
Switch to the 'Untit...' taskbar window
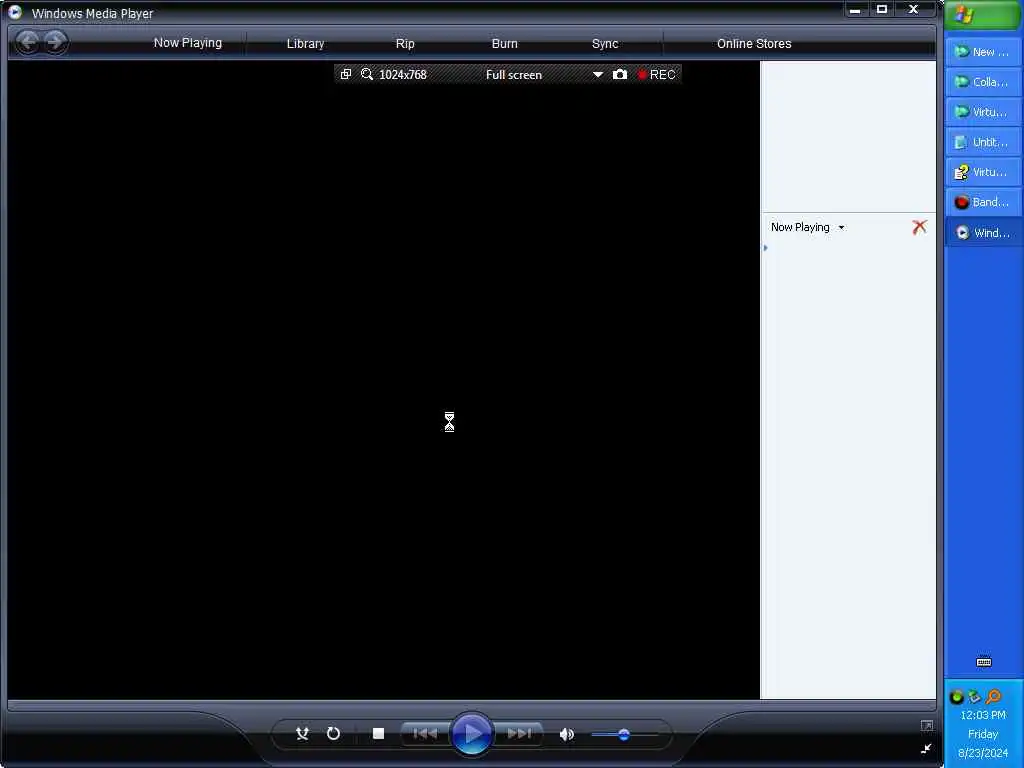coord(983,142)
